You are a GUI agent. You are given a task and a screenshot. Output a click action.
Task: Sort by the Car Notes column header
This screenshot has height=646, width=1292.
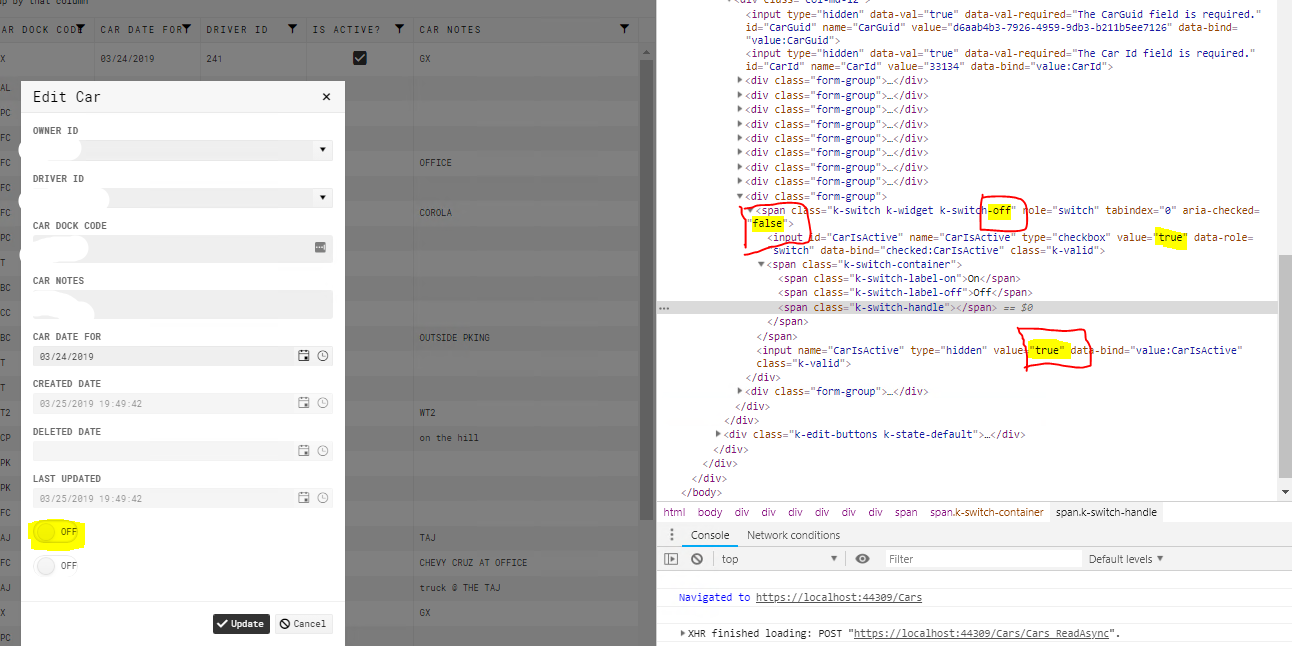tap(450, 30)
